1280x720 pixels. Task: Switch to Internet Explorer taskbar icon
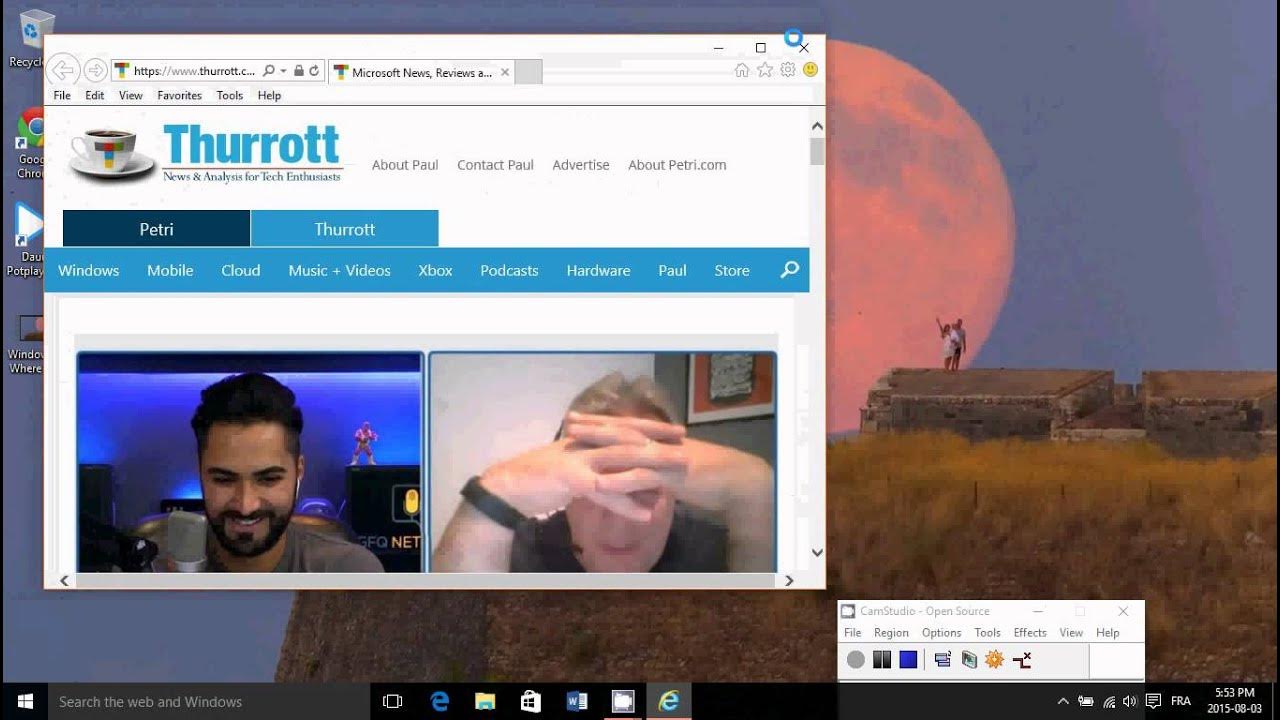tap(669, 702)
